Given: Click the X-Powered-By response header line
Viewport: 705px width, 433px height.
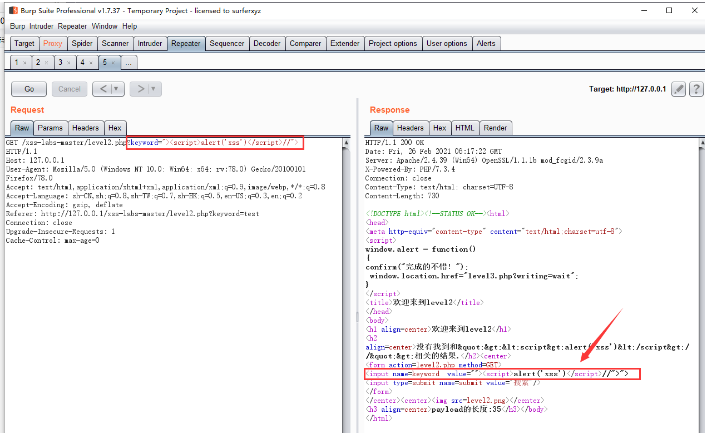Looking at the screenshot, I should [x=410, y=169].
